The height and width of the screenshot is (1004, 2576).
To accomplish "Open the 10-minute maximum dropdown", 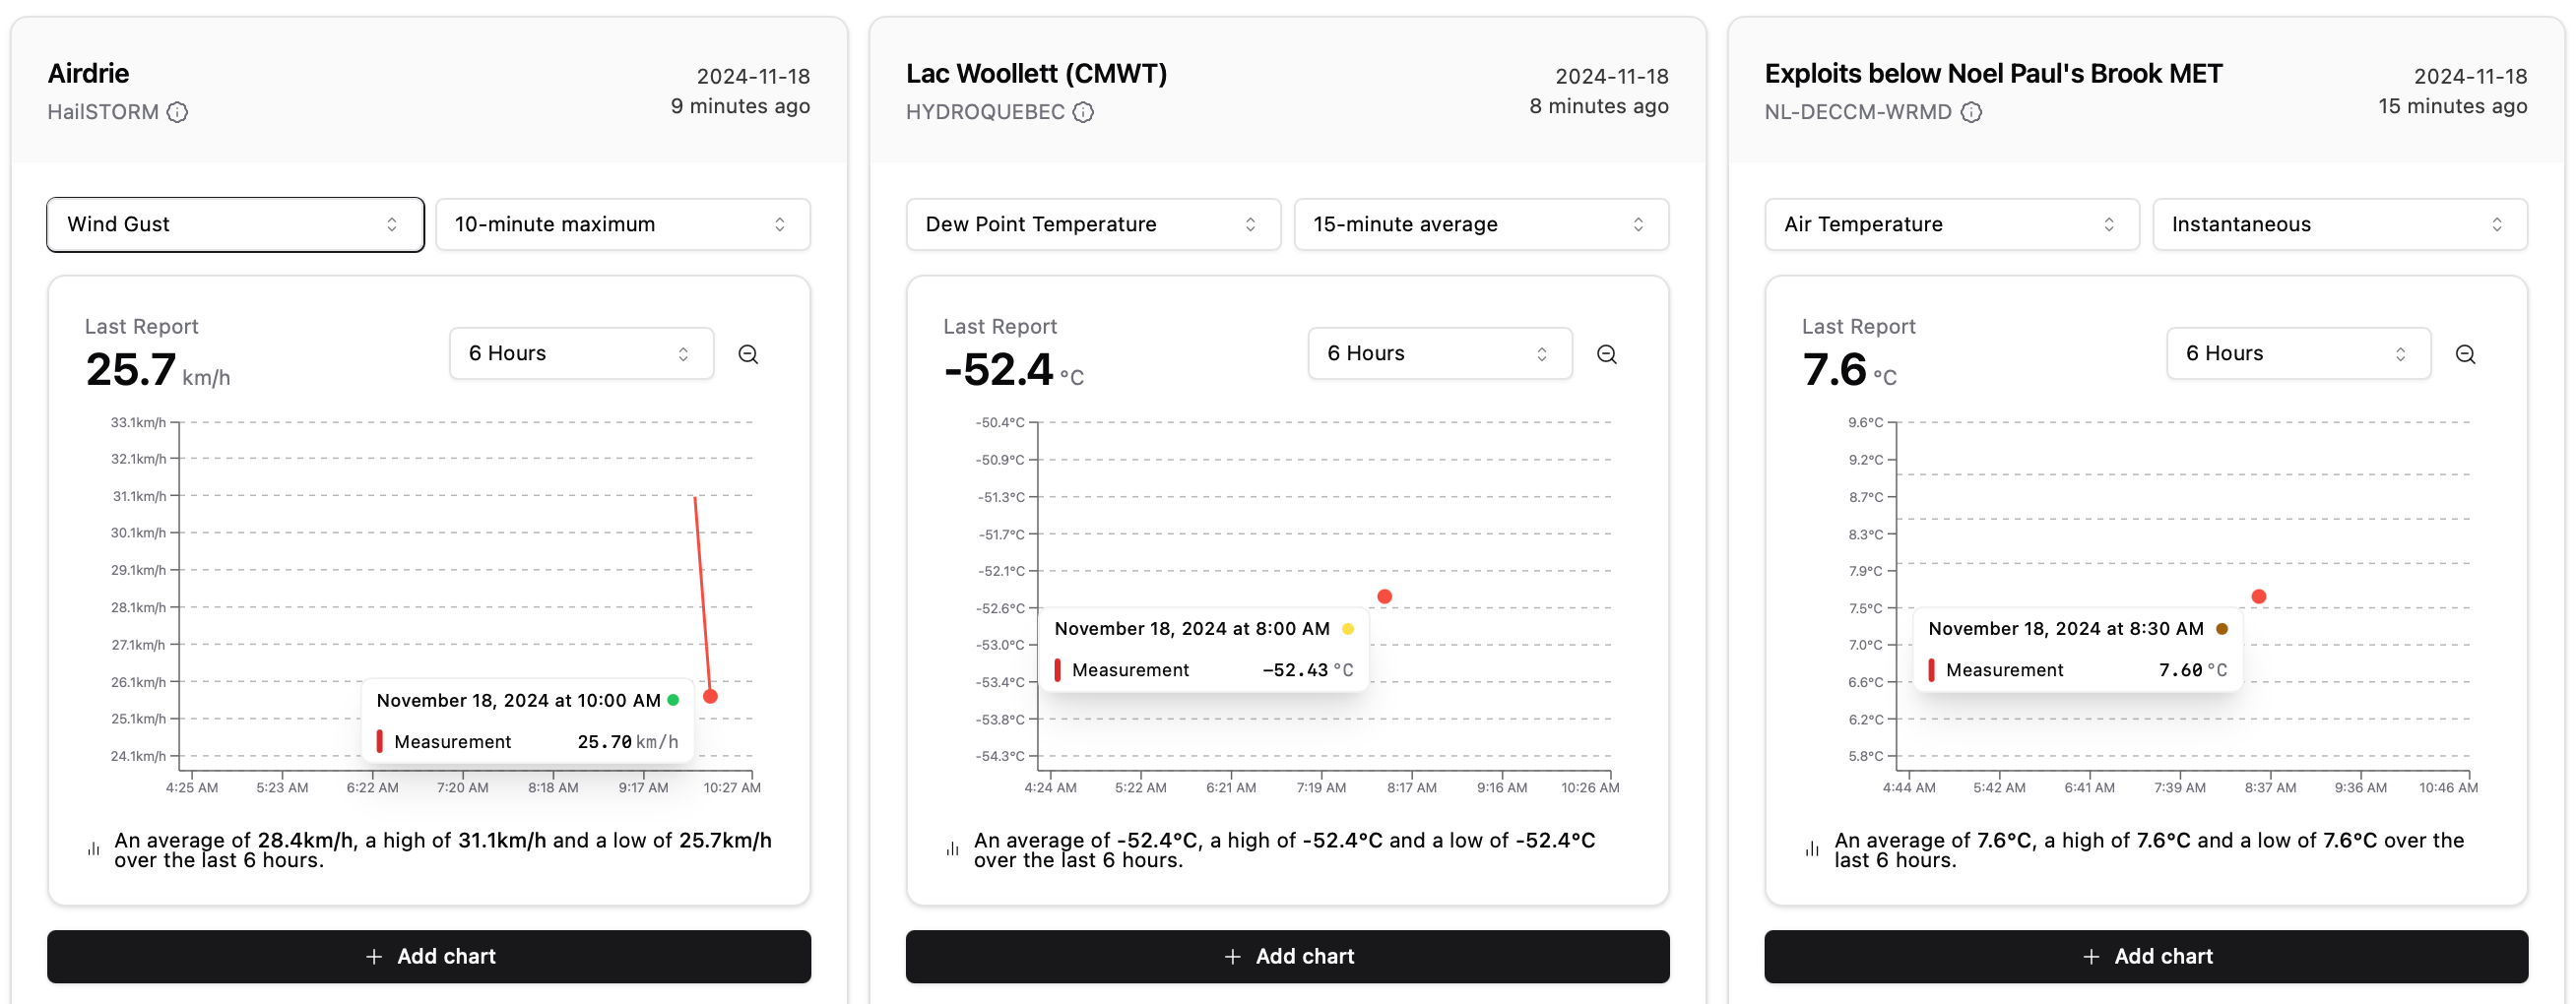I will 623,224.
